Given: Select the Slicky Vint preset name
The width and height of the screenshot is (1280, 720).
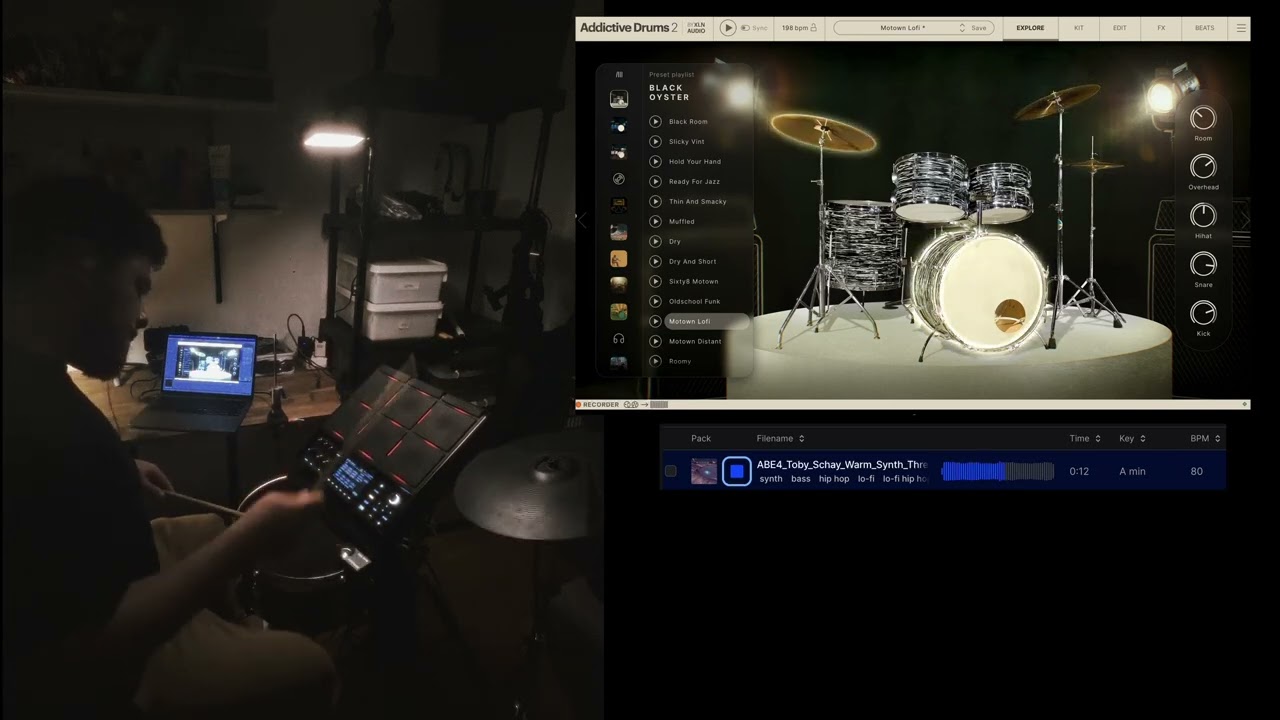Looking at the screenshot, I should tap(686, 141).
